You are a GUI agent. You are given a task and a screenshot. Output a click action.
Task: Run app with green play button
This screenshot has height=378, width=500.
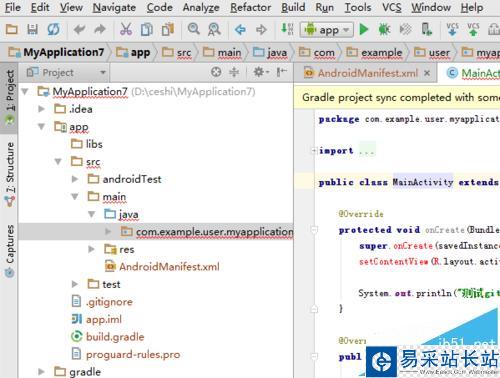pos(364,30)
